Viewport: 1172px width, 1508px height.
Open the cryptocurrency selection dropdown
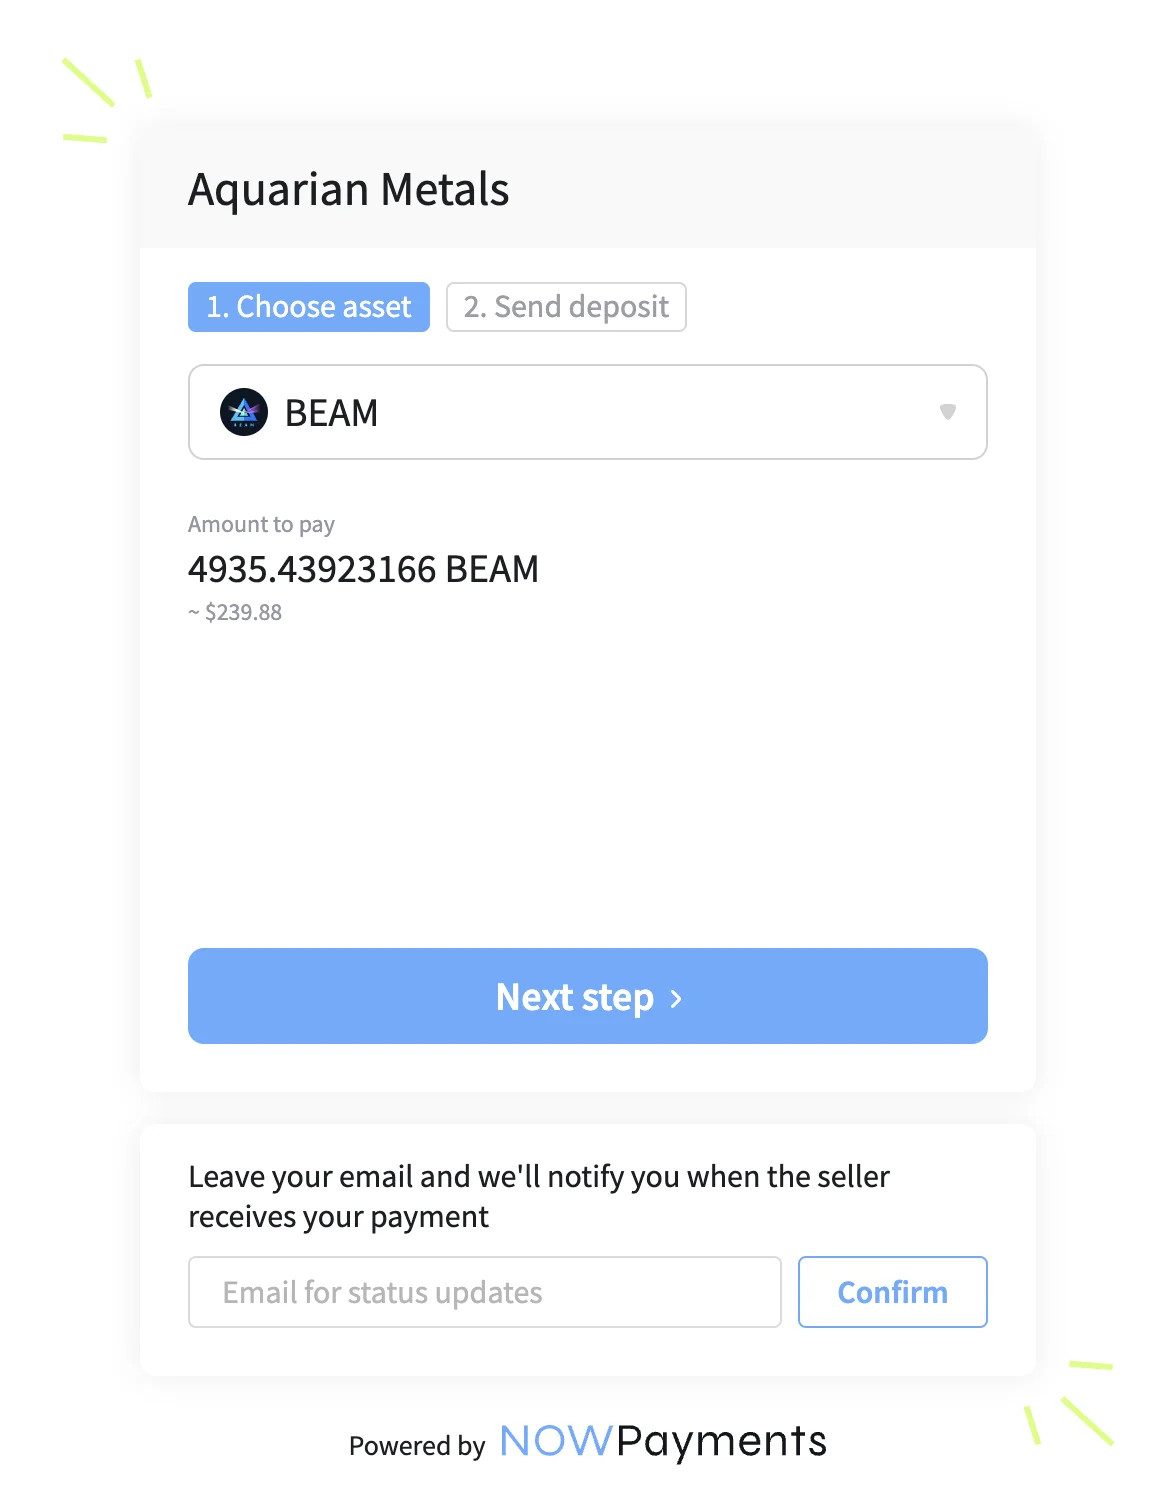(x=586, y=412)
